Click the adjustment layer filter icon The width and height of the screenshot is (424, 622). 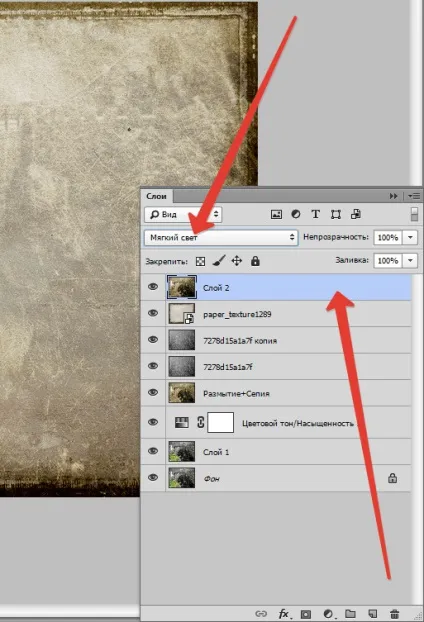[295, 214]
